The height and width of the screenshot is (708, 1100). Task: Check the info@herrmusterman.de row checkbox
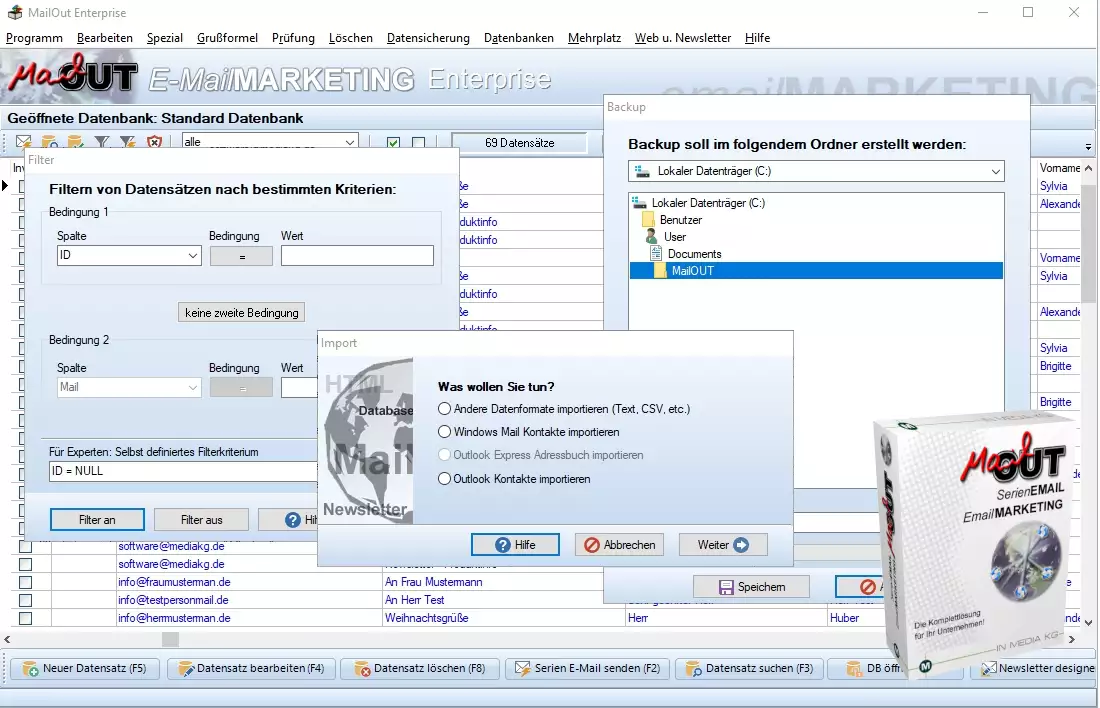coord(26,618)
